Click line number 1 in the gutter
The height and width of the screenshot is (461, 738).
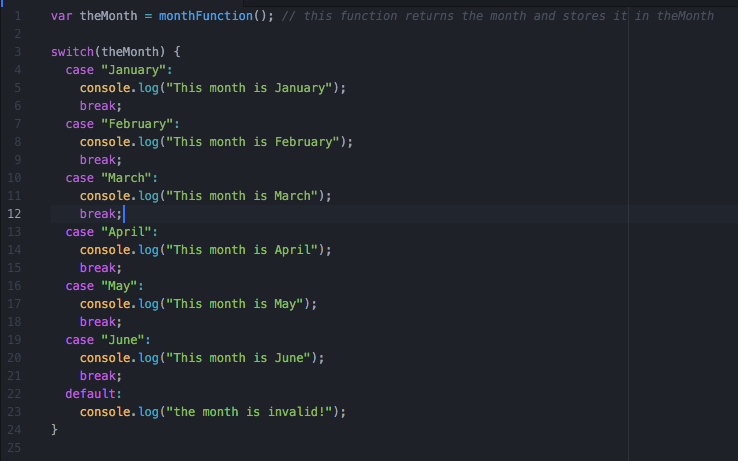coord(17,16)
